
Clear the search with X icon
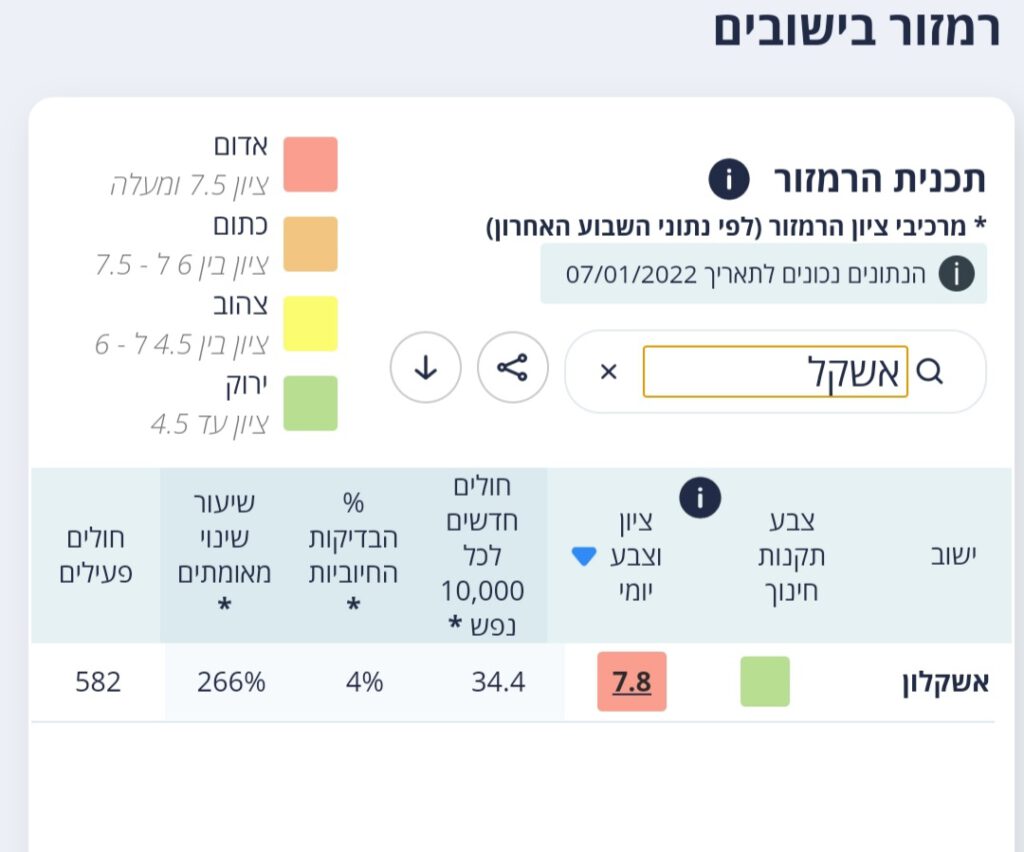(x=608, y=372)
